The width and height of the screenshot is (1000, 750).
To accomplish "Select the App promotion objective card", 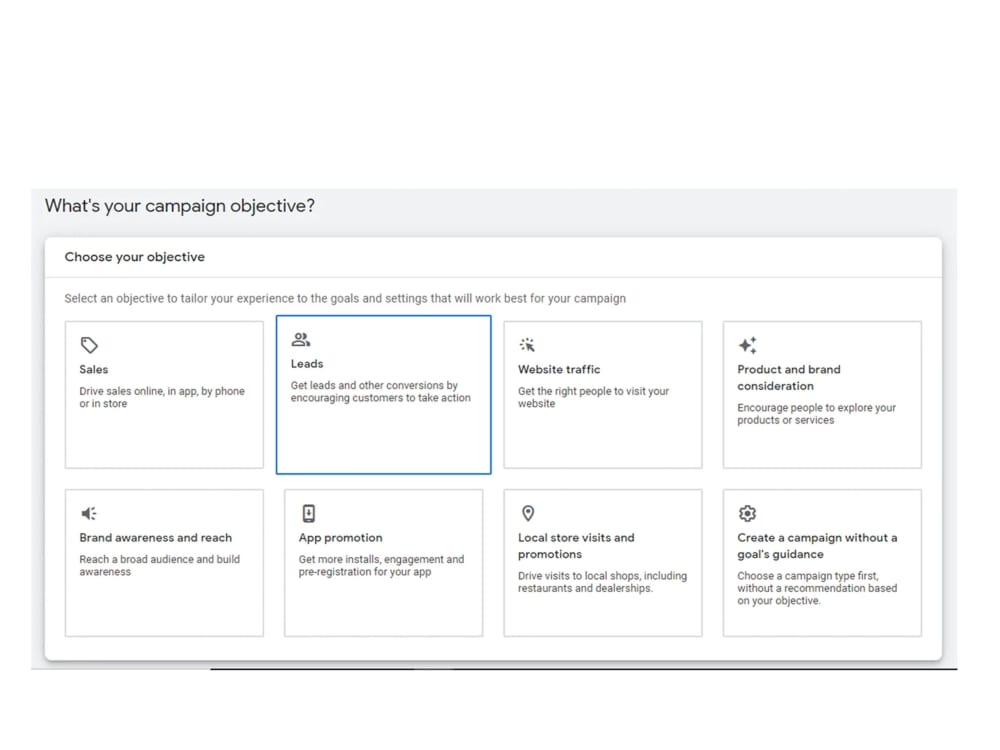I will (383, 563).
